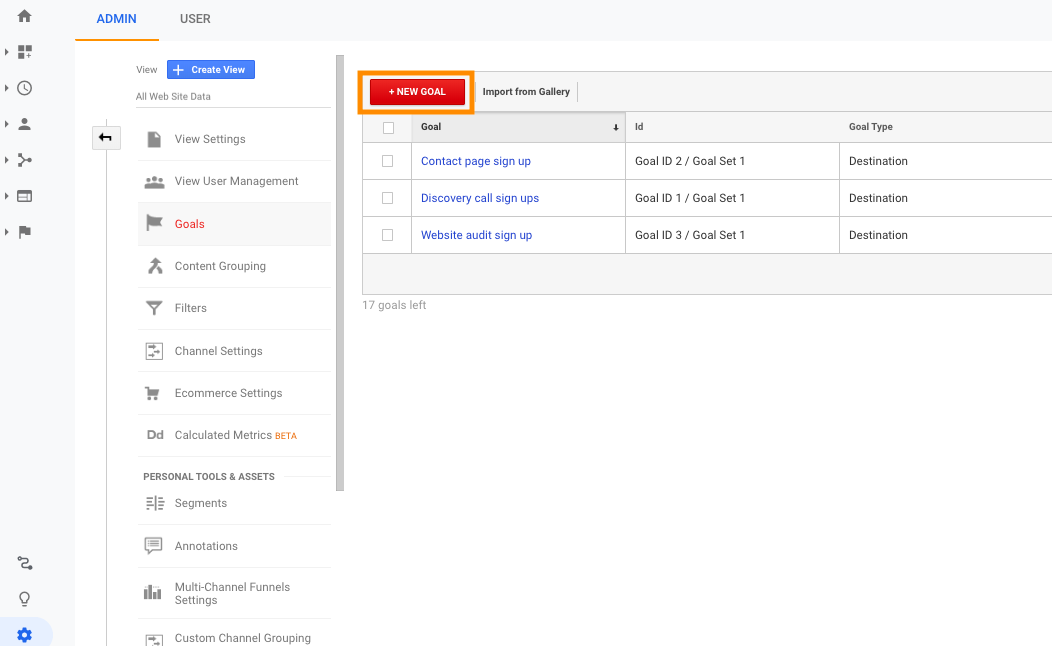Open the Customization dashboard icon
This screenshot has height=646, width=1052.
point(25,52)
